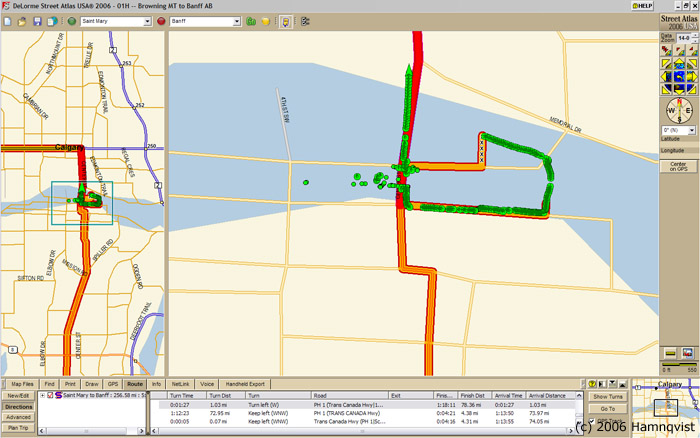The image size is (700, 438).
Task: Increase the Data Zoom level stepper
Action: (695, 36)
